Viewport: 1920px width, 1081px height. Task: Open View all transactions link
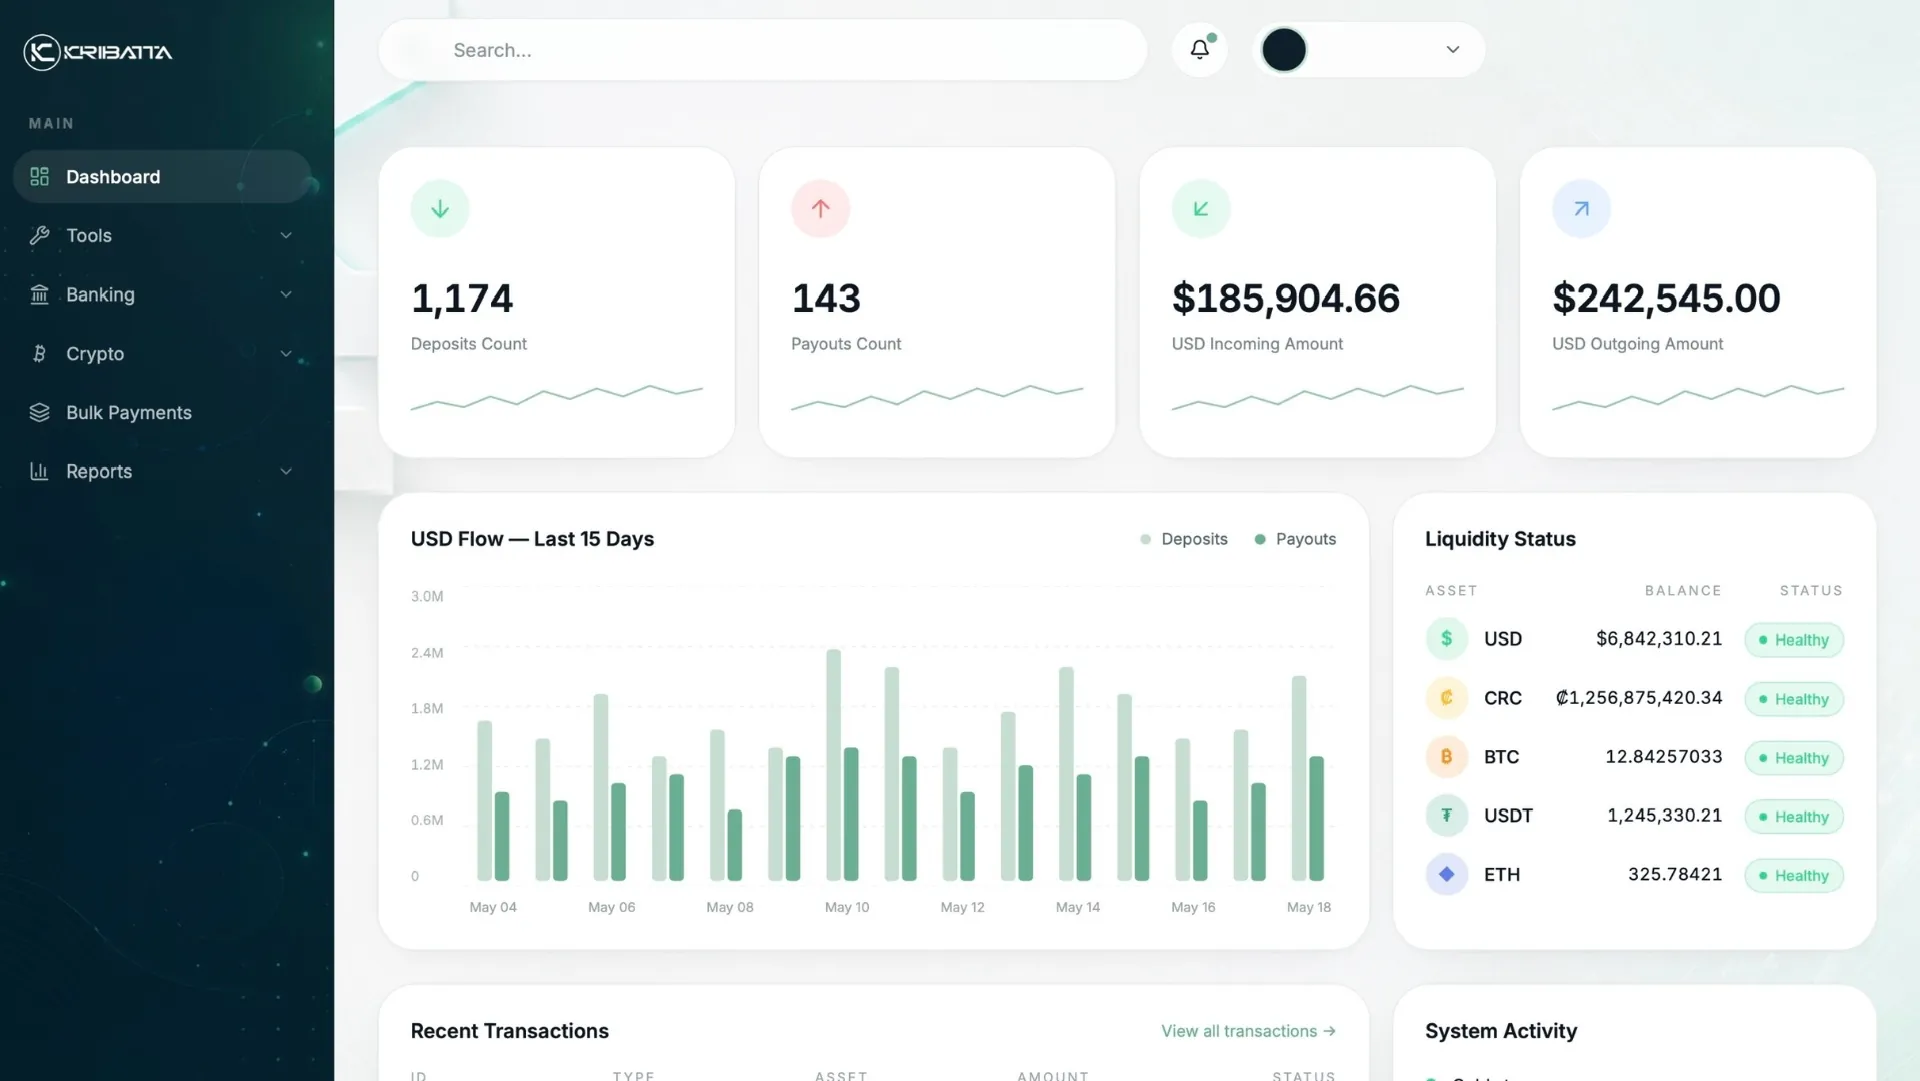pos(1248,1031)
